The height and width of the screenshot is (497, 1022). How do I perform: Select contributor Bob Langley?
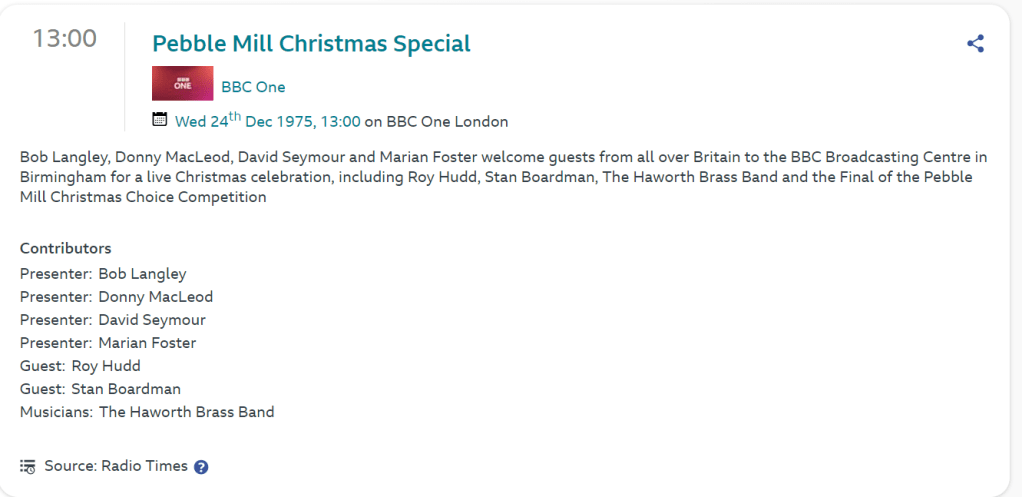click(142, 274)
